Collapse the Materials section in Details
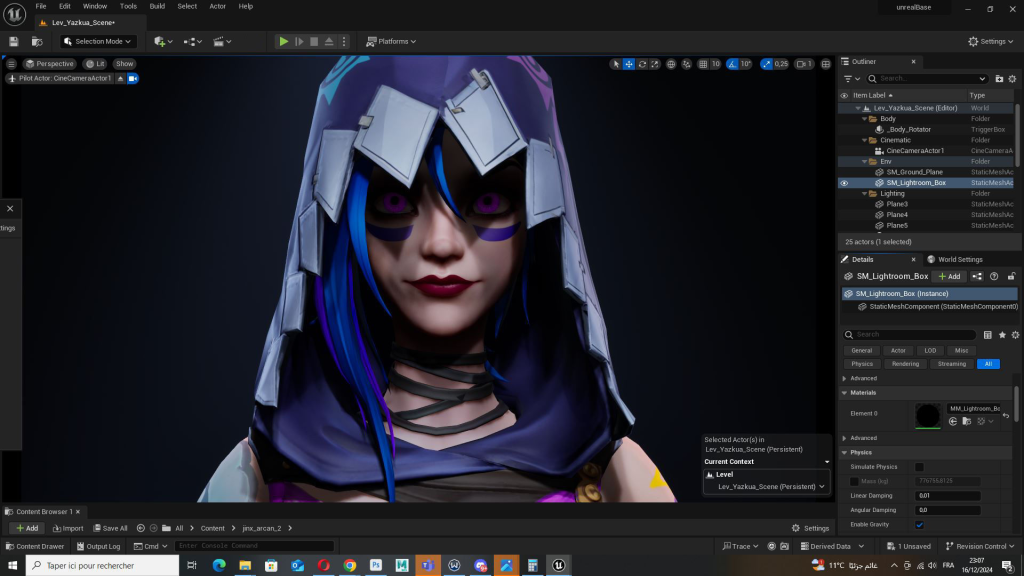 pyautogui.click(x=844, y=393)
